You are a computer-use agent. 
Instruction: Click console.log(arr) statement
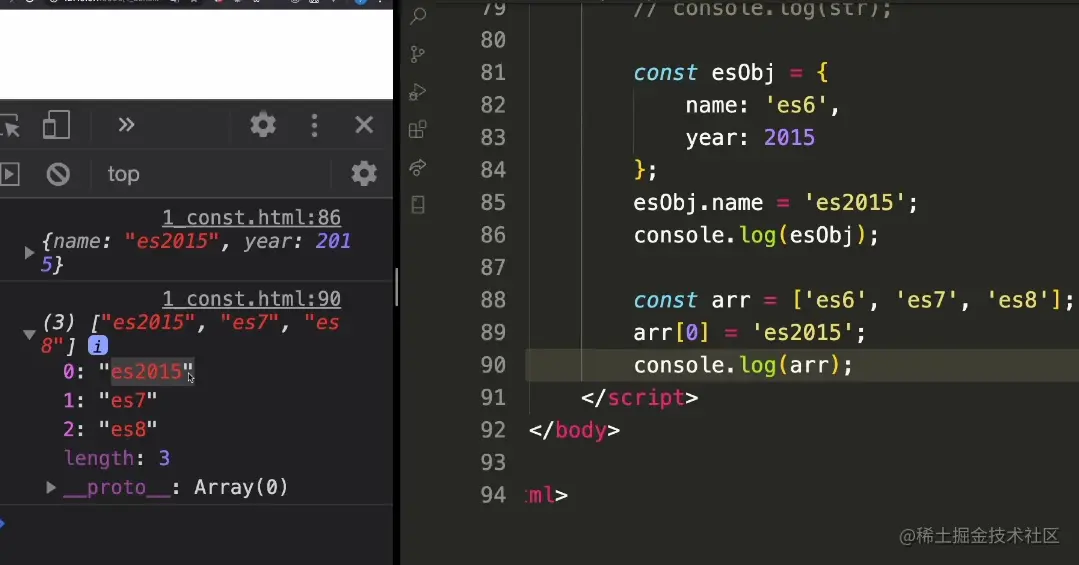pyautogui.click(x=743, y=365)
